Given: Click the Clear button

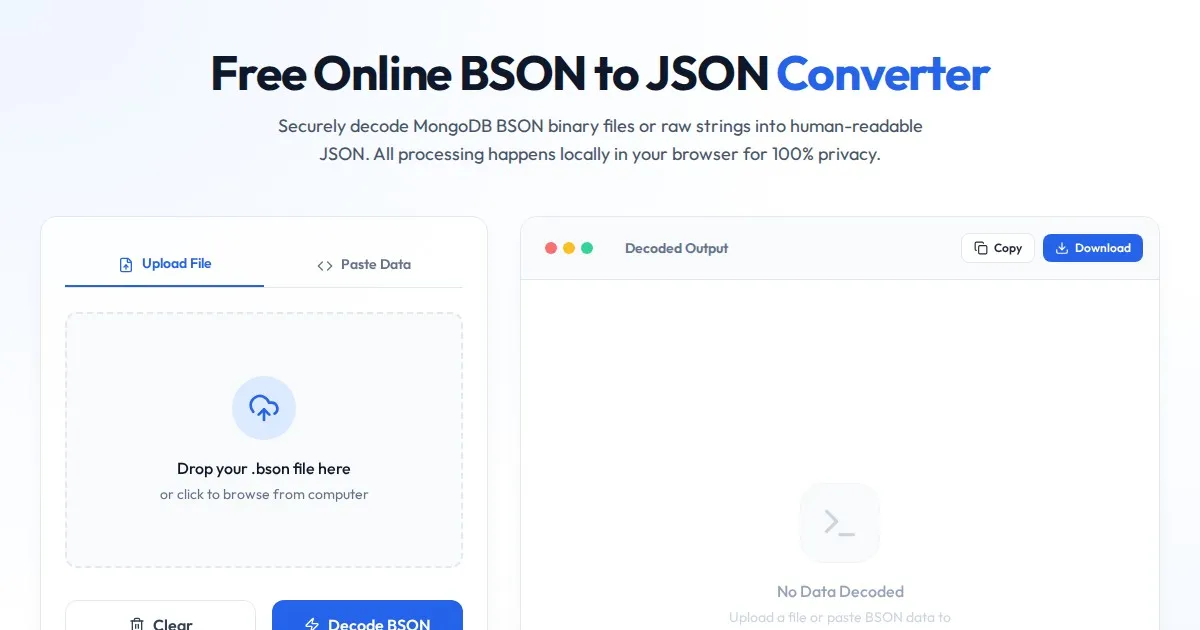Looking at the screenshot, I should pyautogui.click(x=160, y=615).
